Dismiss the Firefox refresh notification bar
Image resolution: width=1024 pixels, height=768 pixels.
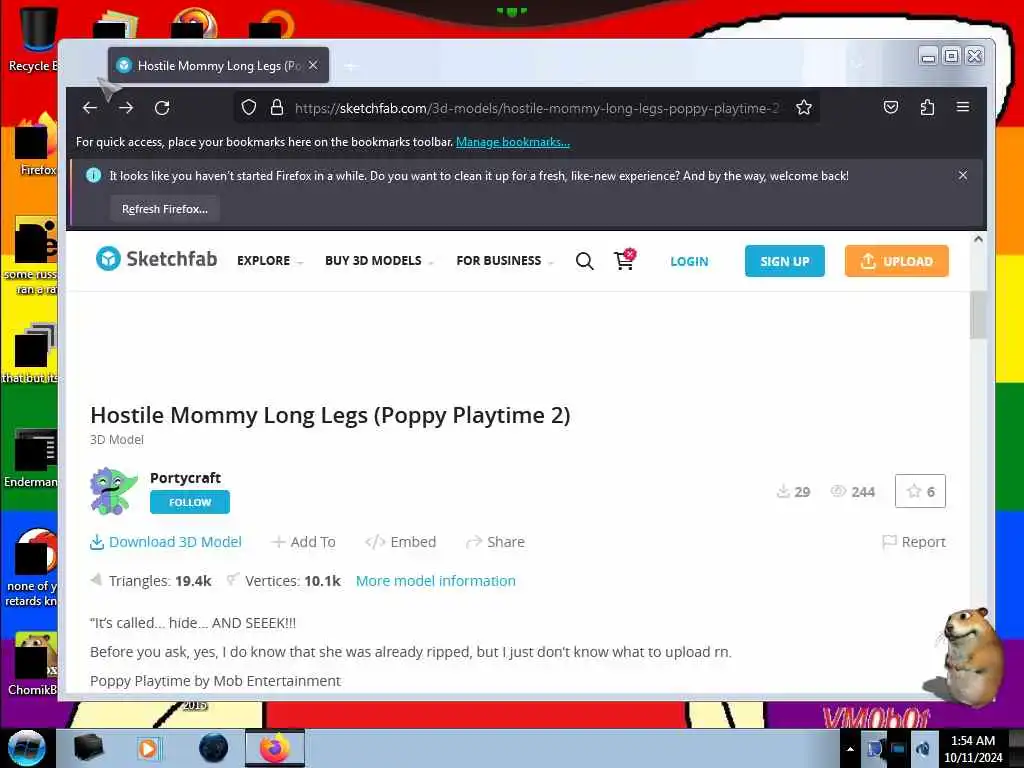(x=963, y=175)
